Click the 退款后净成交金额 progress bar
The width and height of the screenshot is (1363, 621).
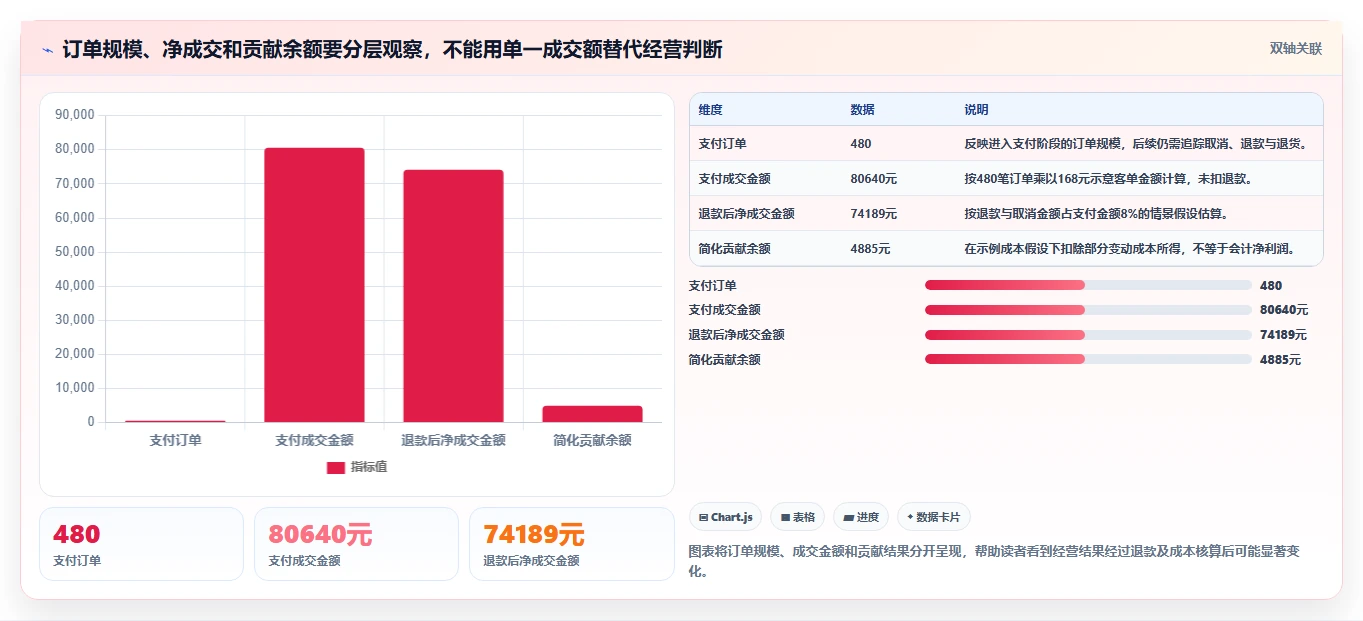click(x=1088, y=335)
